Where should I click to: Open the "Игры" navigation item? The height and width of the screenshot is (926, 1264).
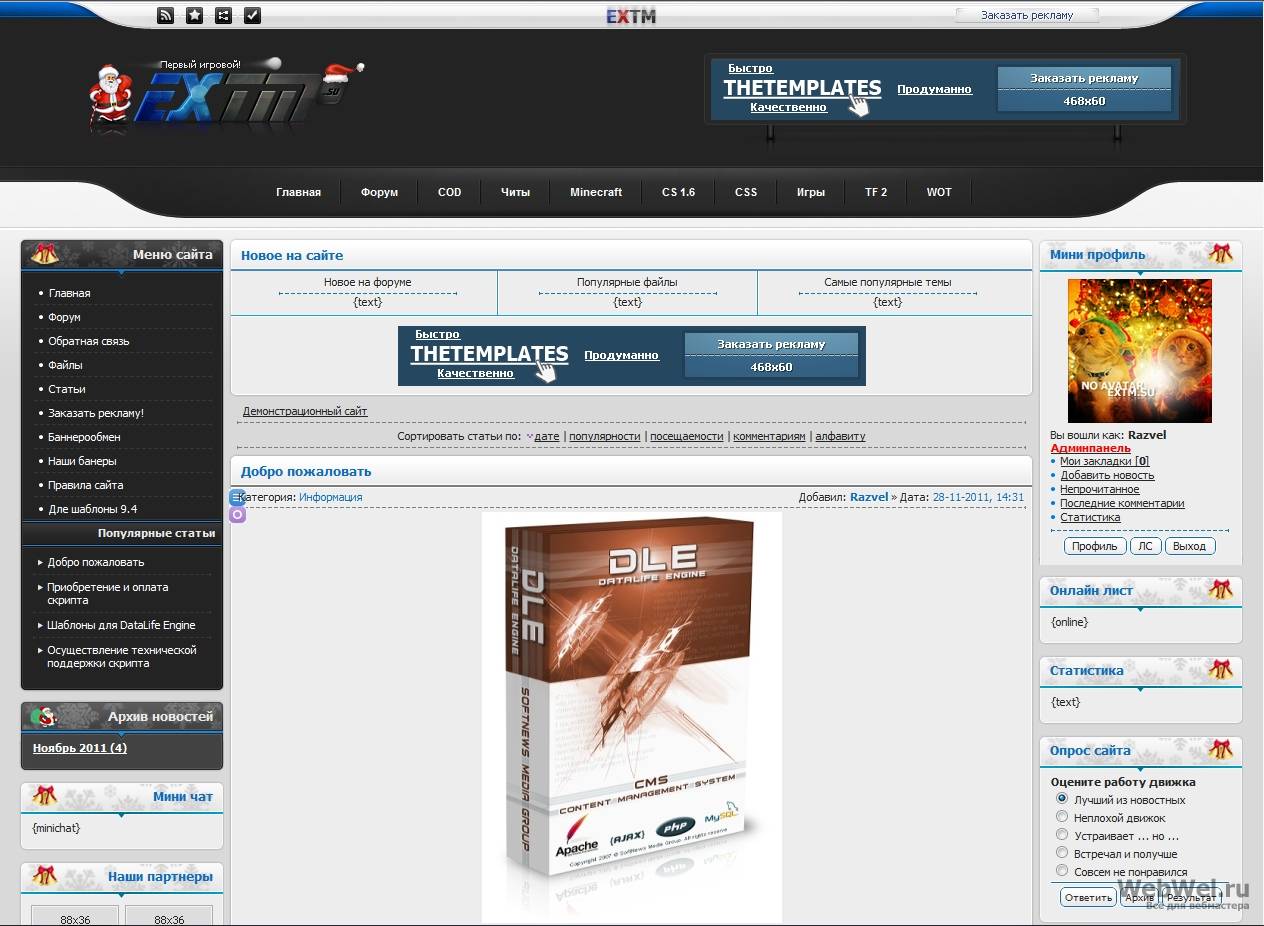pyautogui.click(x=811, y=192)
